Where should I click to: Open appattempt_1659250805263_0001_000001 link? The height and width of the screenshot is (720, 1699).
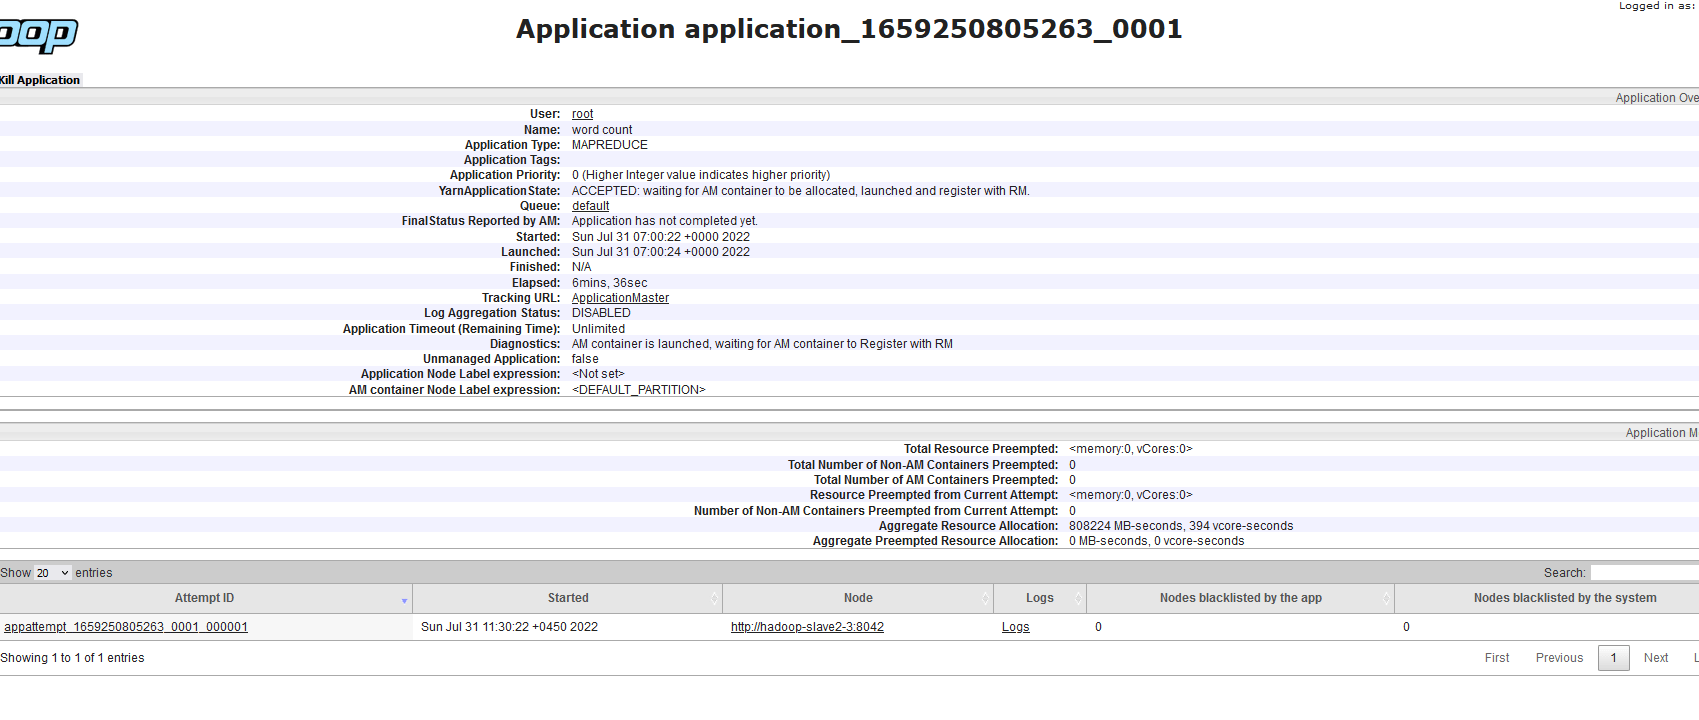click(x=126, y=627)
